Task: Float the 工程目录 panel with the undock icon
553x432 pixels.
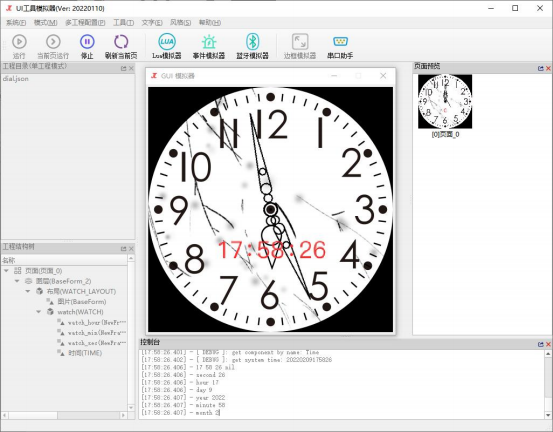Action: [x=123, y=68]
